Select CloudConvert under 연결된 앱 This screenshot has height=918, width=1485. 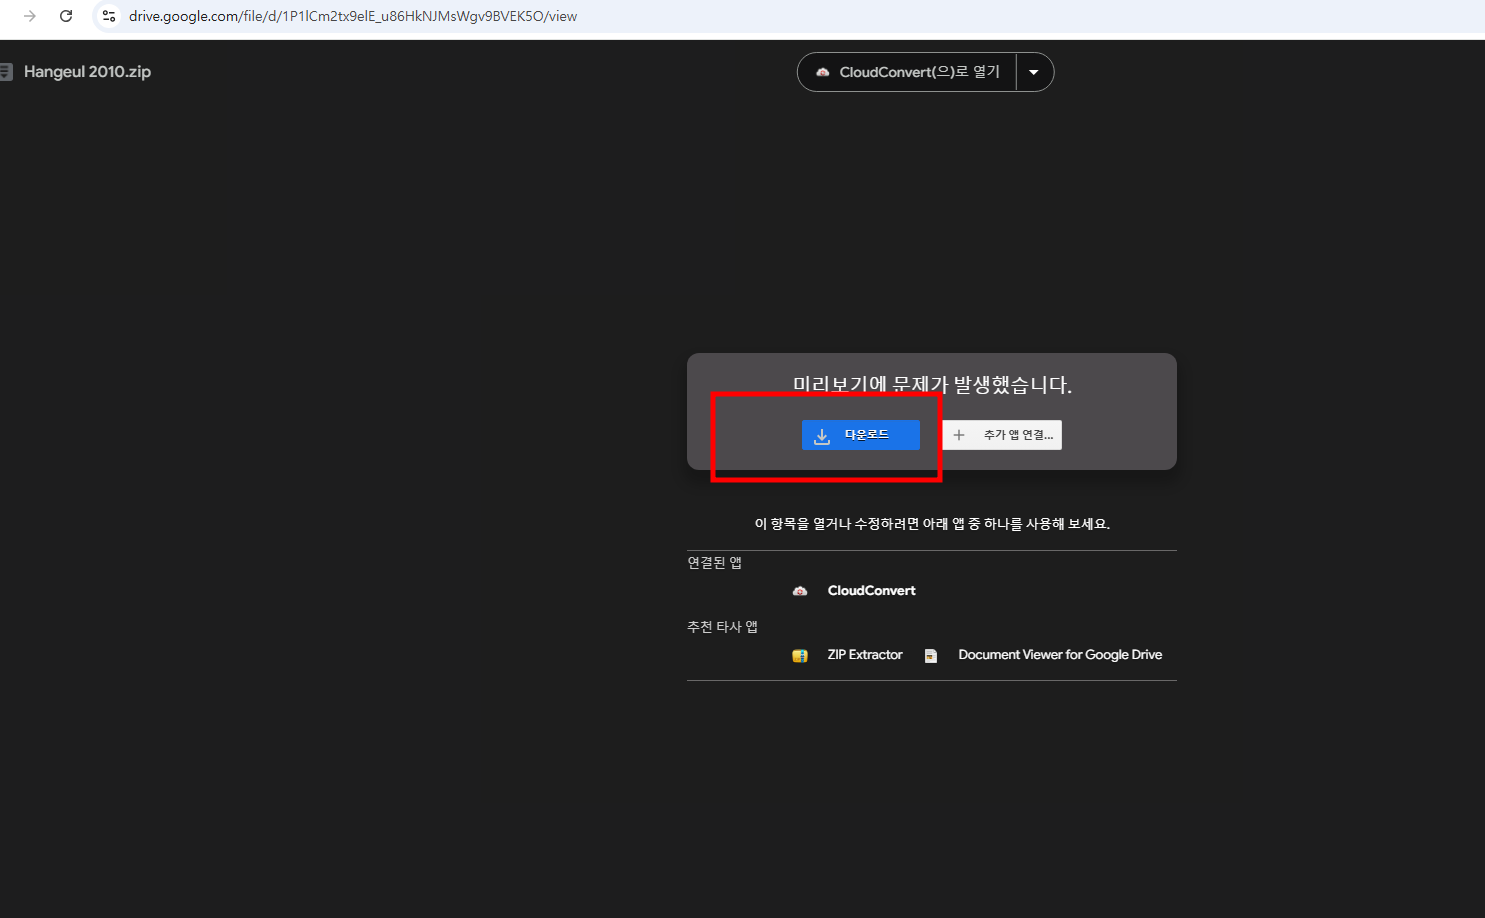(871, 591)
